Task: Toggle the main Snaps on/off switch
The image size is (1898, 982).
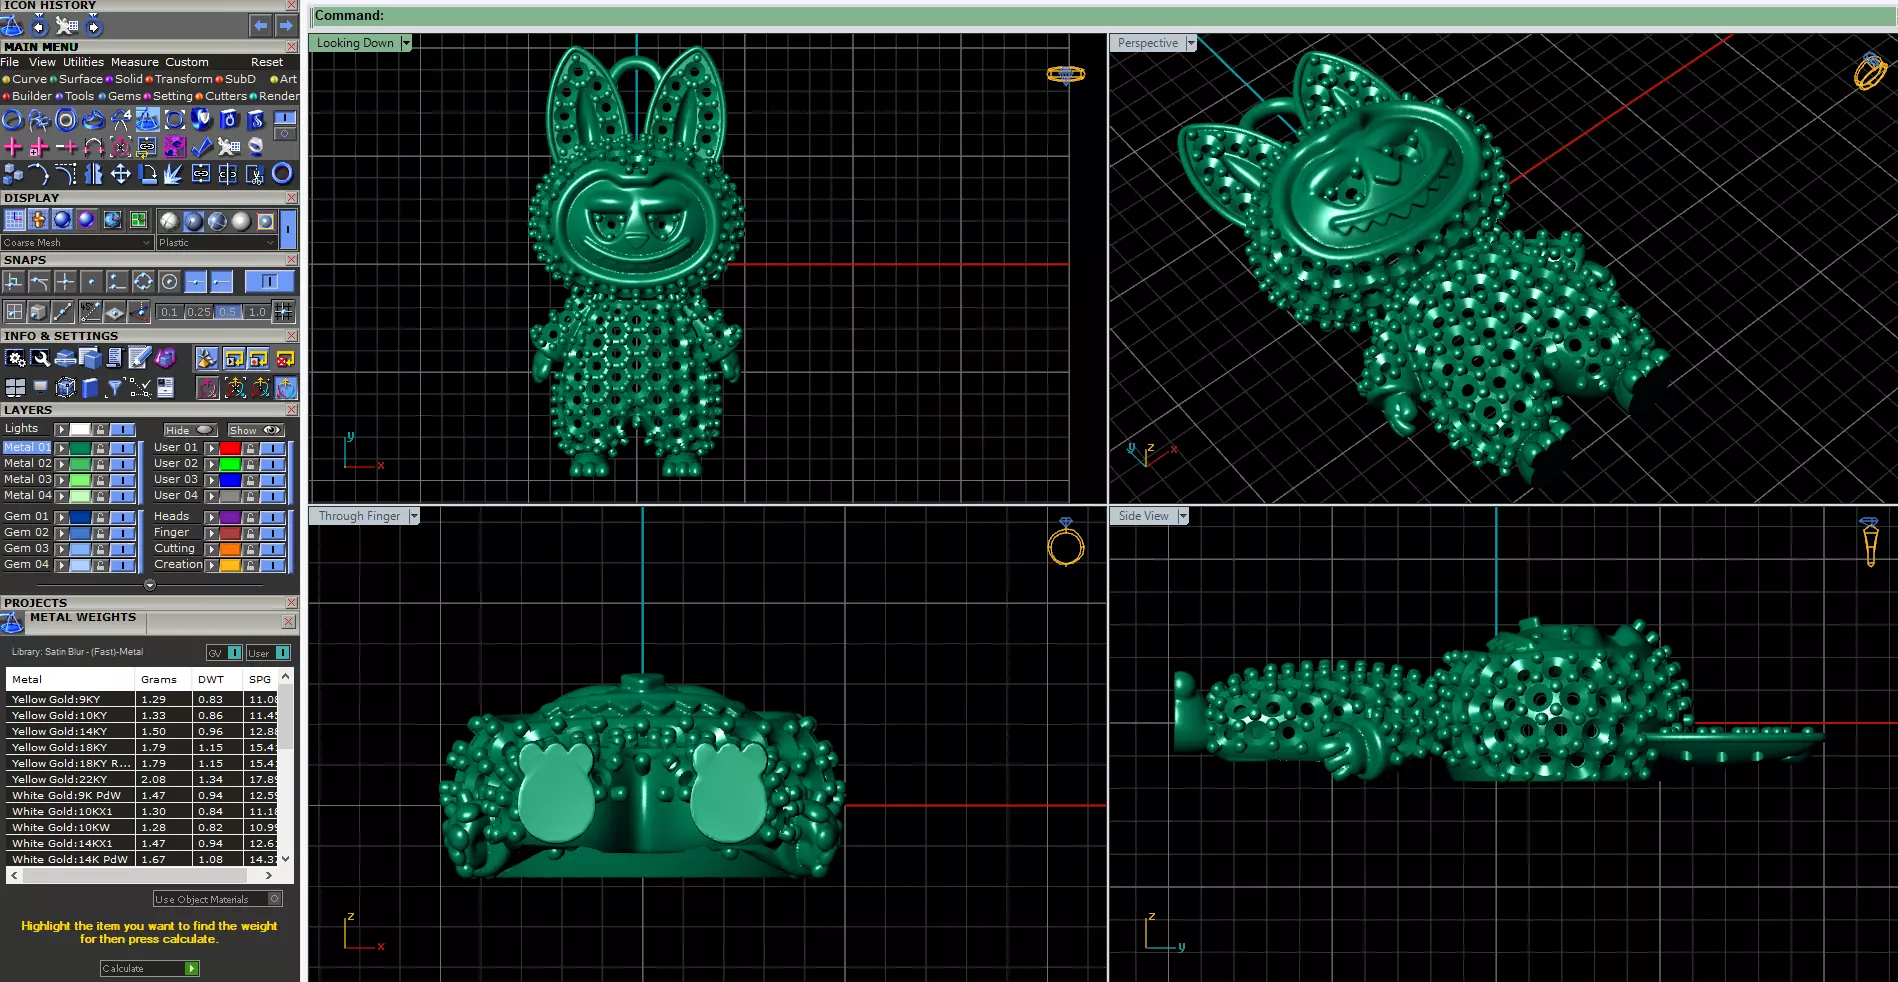Action: (x=268, y=282)
